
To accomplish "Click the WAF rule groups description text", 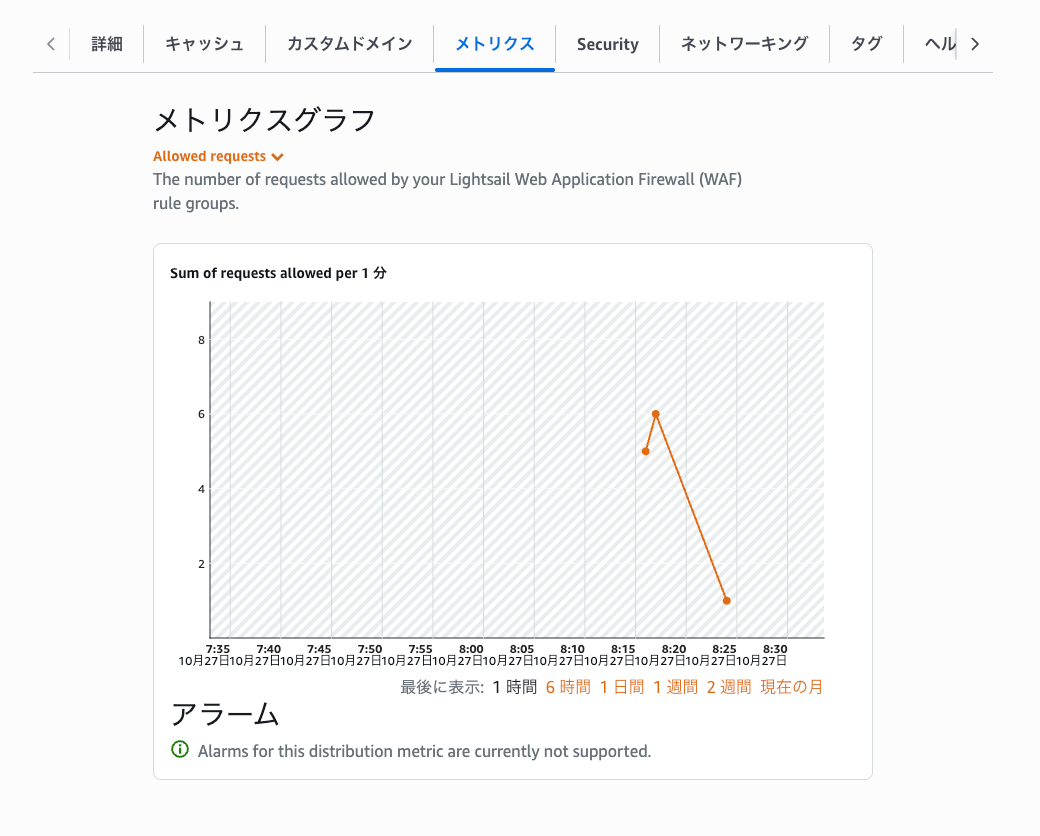I will 448,191.
